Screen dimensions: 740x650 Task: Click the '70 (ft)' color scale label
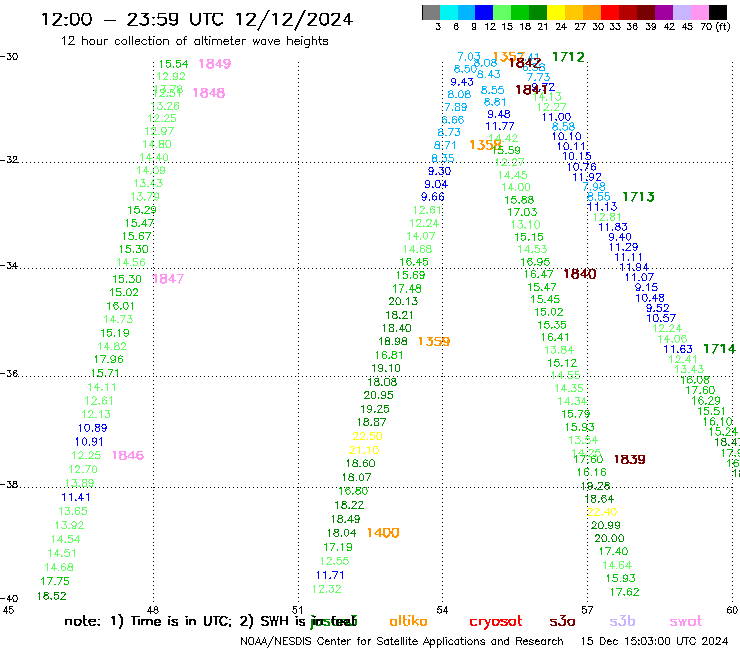pos(716,26)
